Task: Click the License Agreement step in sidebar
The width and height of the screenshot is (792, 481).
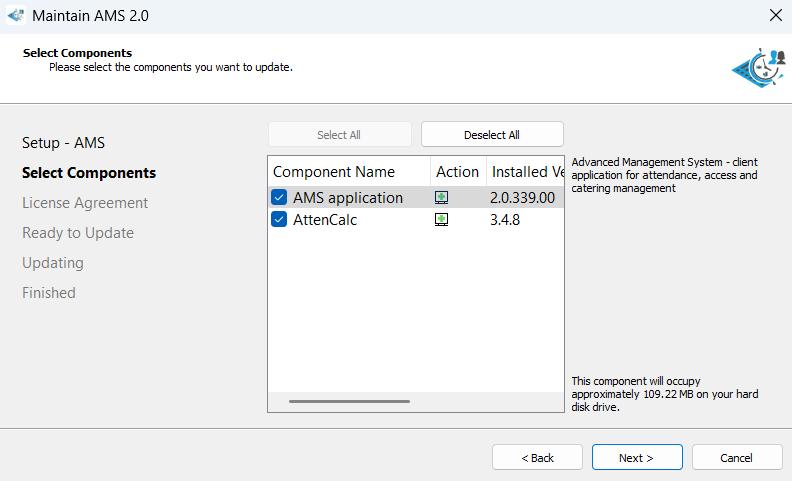Action: coord(85,203)
